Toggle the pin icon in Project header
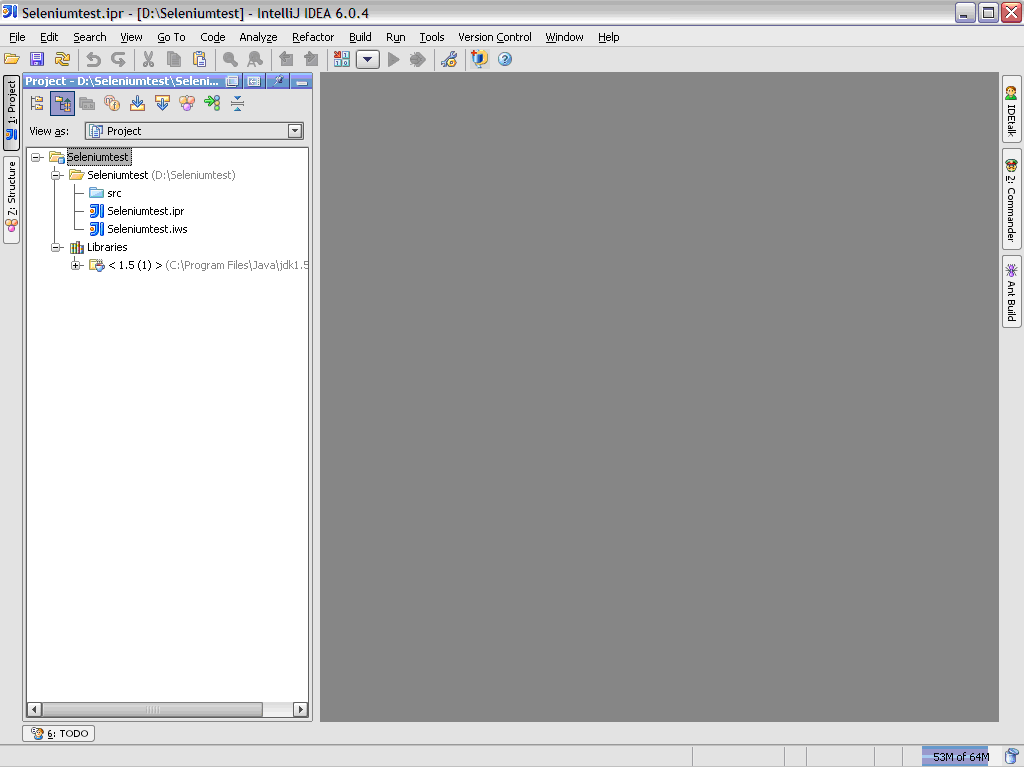Image resolution: width=1024 pixels, height=768 pixels. [x=278, y=81]
